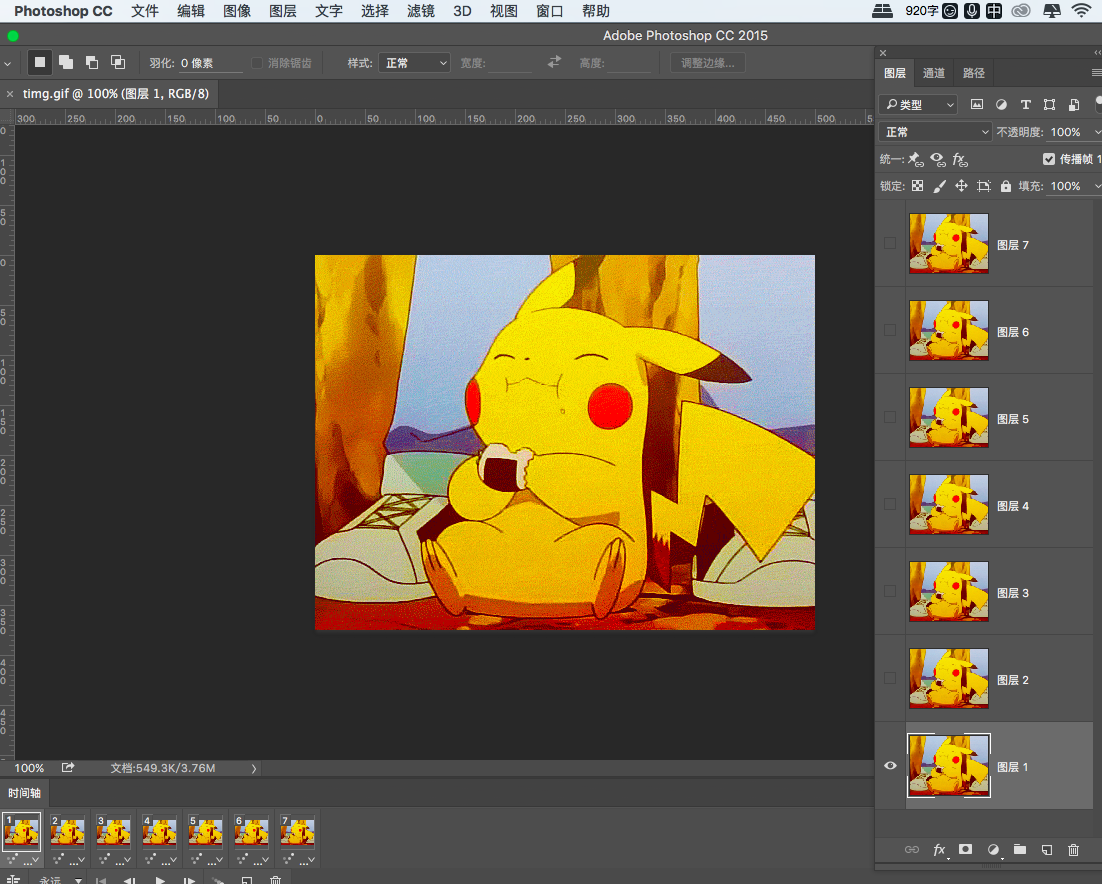Hide layer 图层 1 with eye icon
Viewport: 1102px width, 884px height.
coord(890,766)
